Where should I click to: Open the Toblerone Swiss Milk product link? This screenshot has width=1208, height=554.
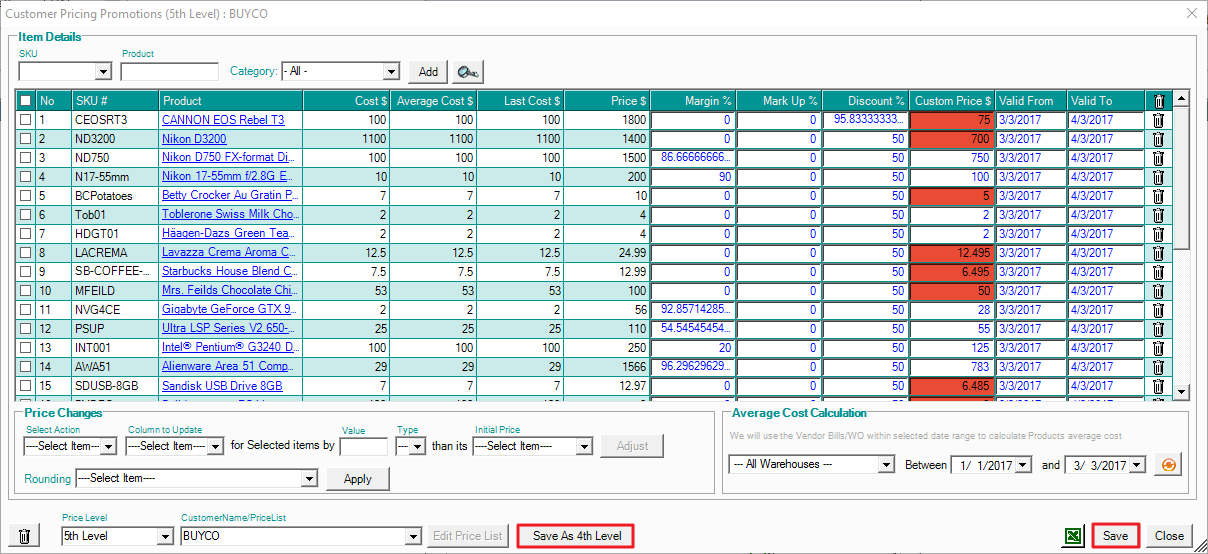tap(230, 215)
